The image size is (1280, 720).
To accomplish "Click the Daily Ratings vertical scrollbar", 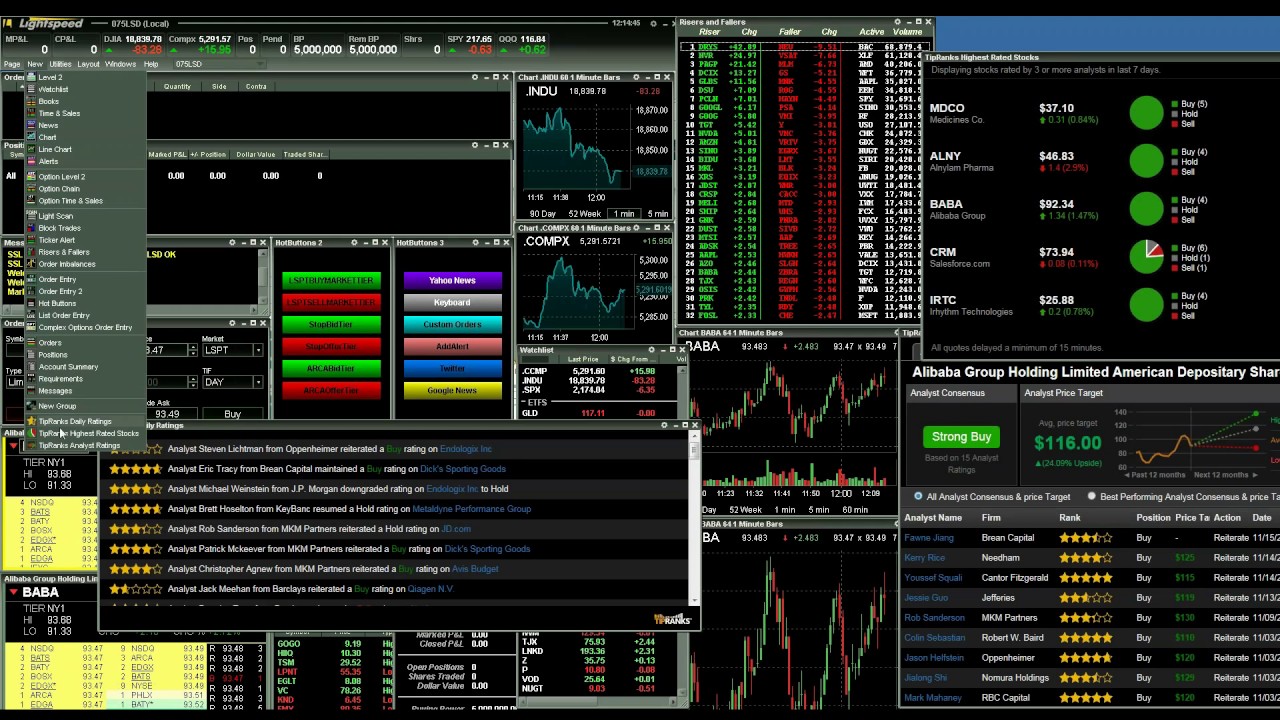I will tap(694, 518).
